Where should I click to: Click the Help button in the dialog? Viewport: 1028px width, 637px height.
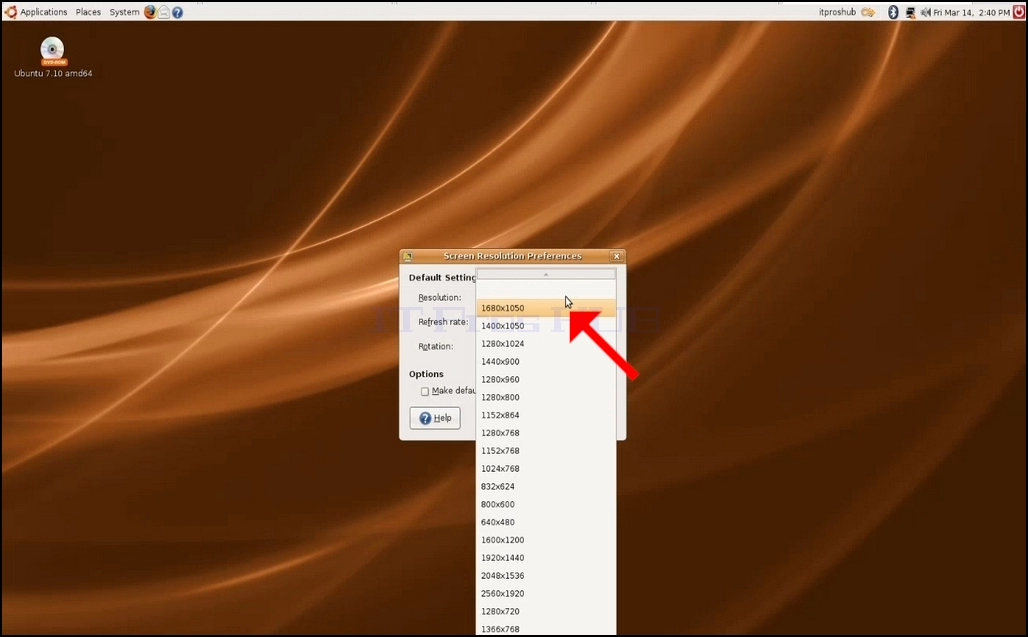[x=435, y=418]
